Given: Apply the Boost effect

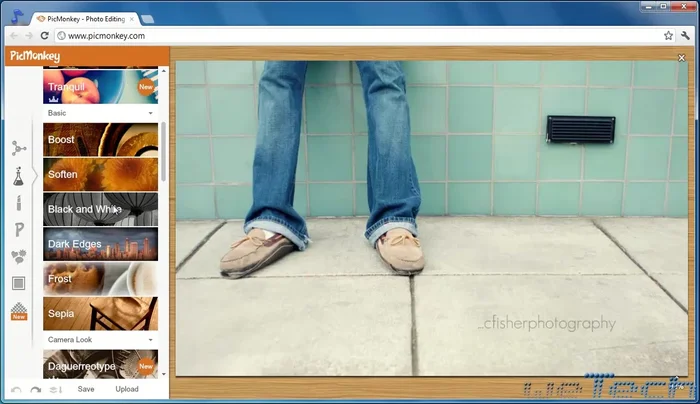Looking at the screenshot, I should [x=100, y=140].
